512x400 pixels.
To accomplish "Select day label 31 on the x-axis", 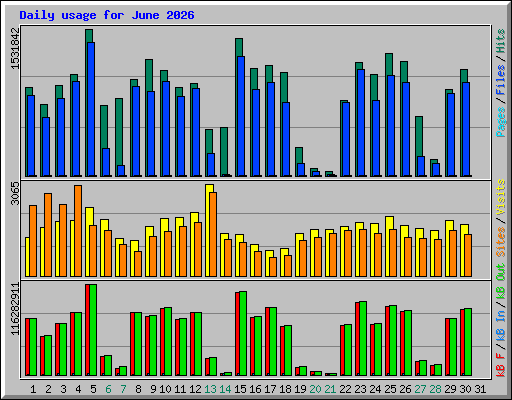I will (480, 389).
